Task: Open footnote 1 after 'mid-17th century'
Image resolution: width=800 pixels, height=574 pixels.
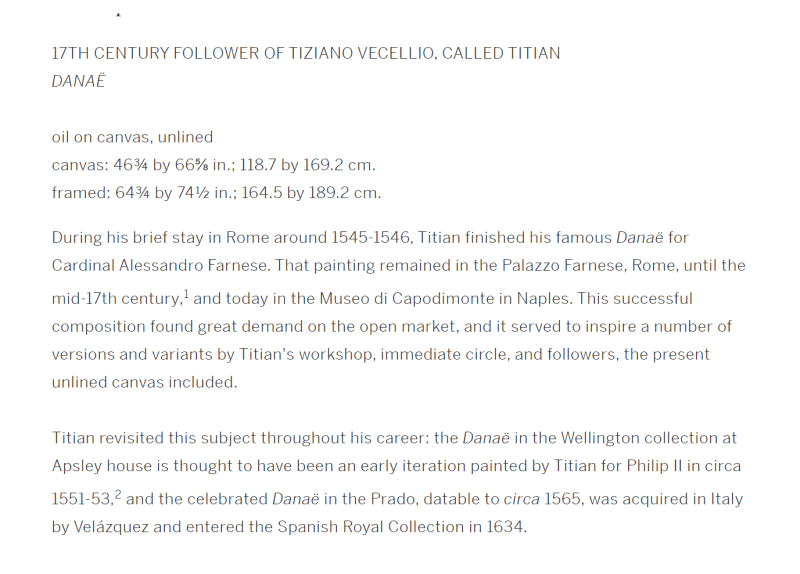Action: [x=186, y=294]
